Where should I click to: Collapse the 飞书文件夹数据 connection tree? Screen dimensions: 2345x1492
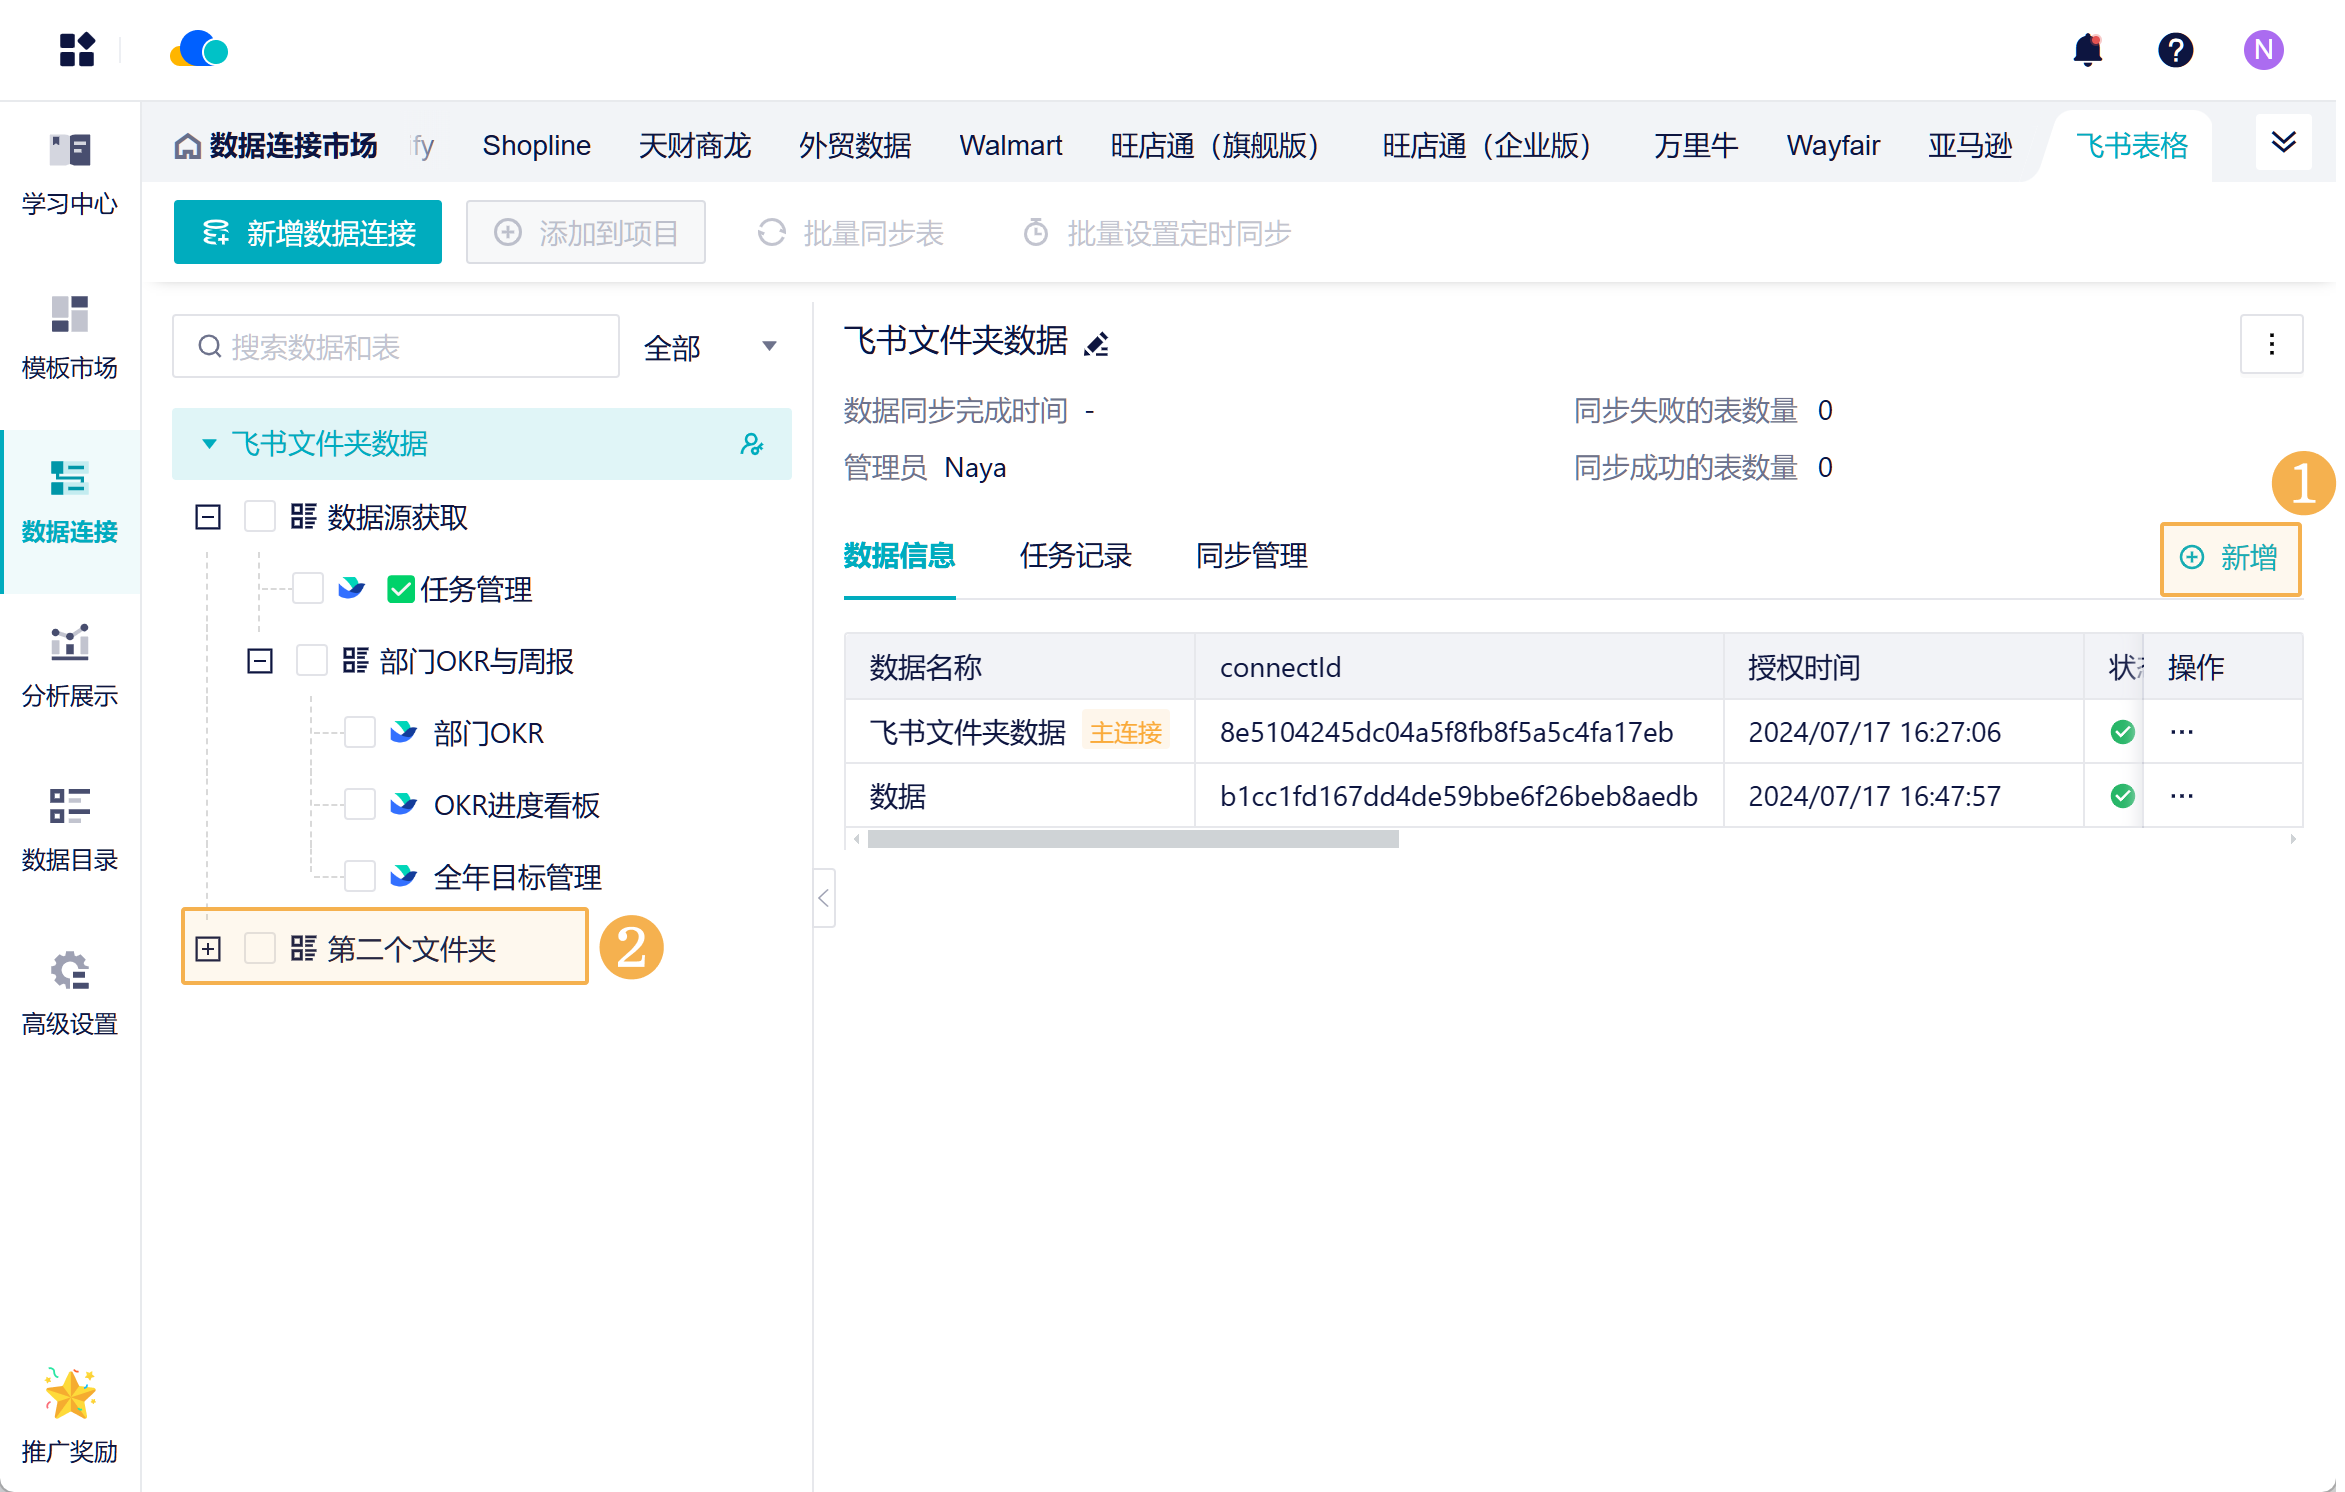tap(209, 444)
